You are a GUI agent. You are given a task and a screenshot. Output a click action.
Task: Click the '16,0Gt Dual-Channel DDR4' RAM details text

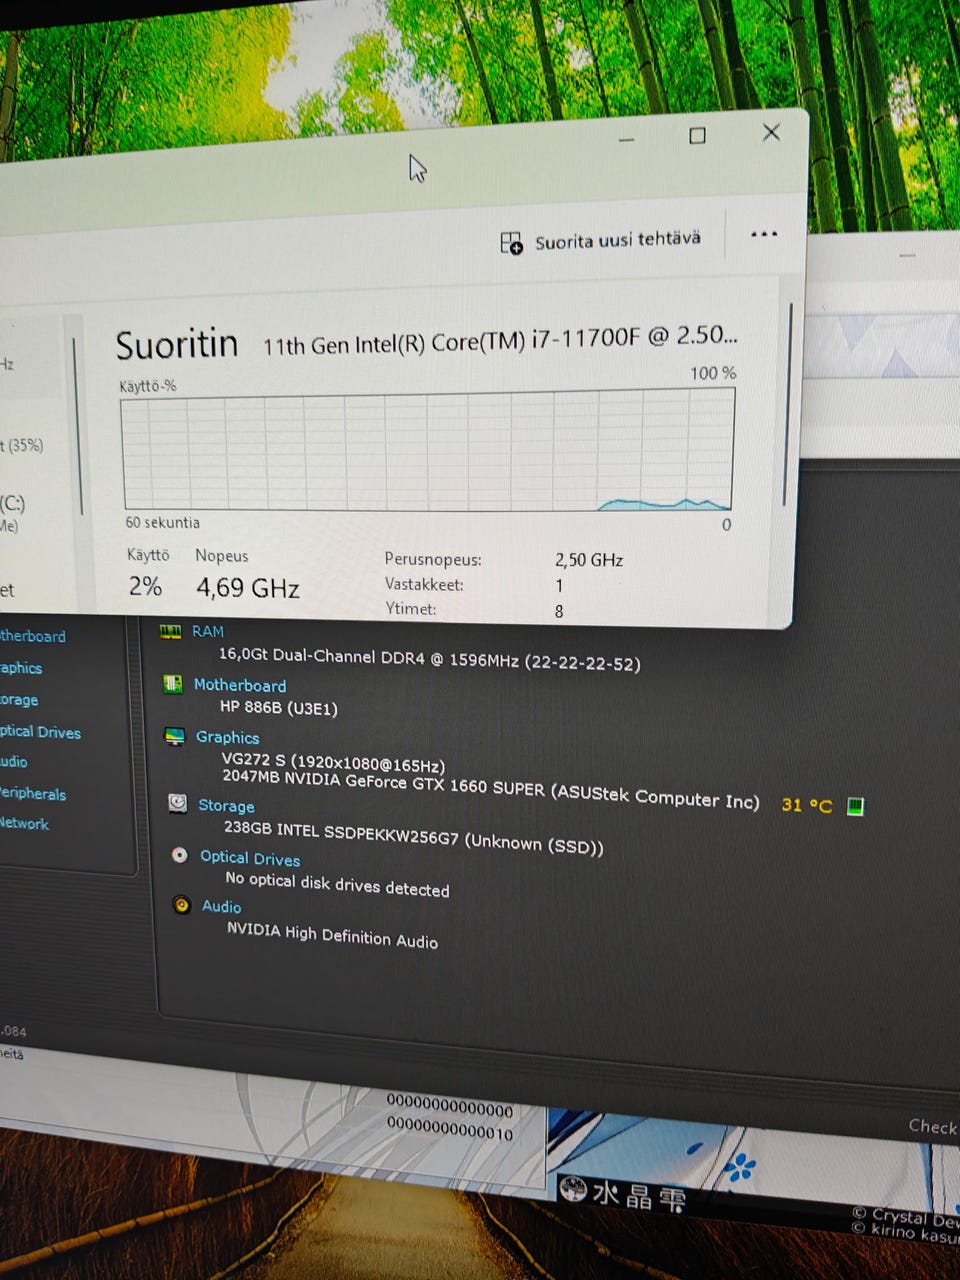pyautogui.click(x=429, y=659)
